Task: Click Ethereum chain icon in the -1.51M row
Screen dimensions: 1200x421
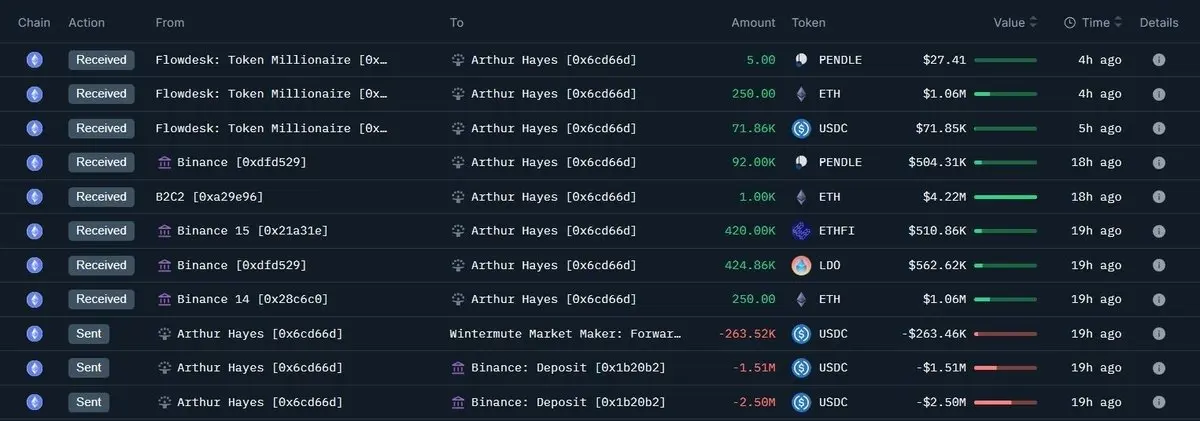Action: tap(35, 368)
